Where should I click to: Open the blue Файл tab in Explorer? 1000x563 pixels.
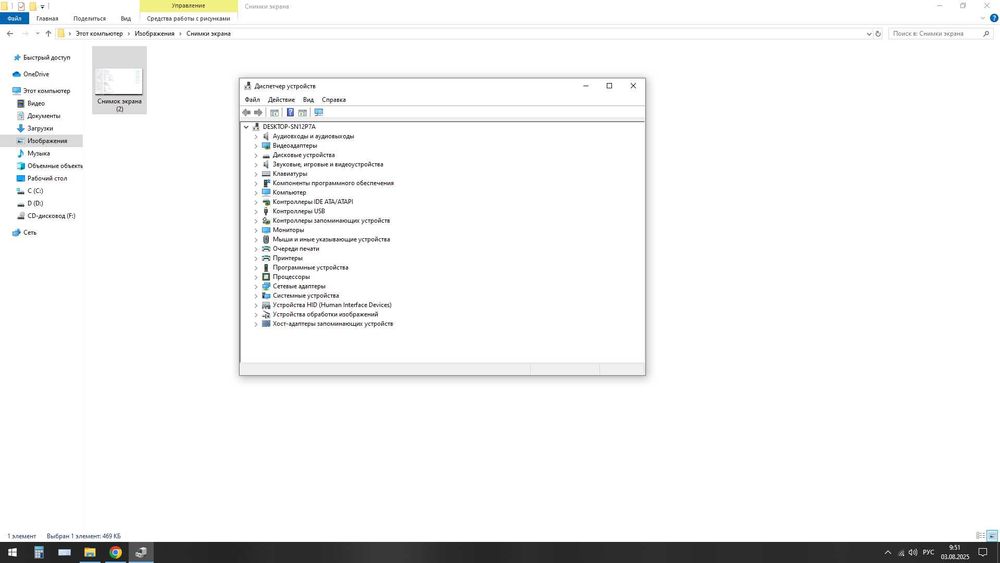coord(14,18)
